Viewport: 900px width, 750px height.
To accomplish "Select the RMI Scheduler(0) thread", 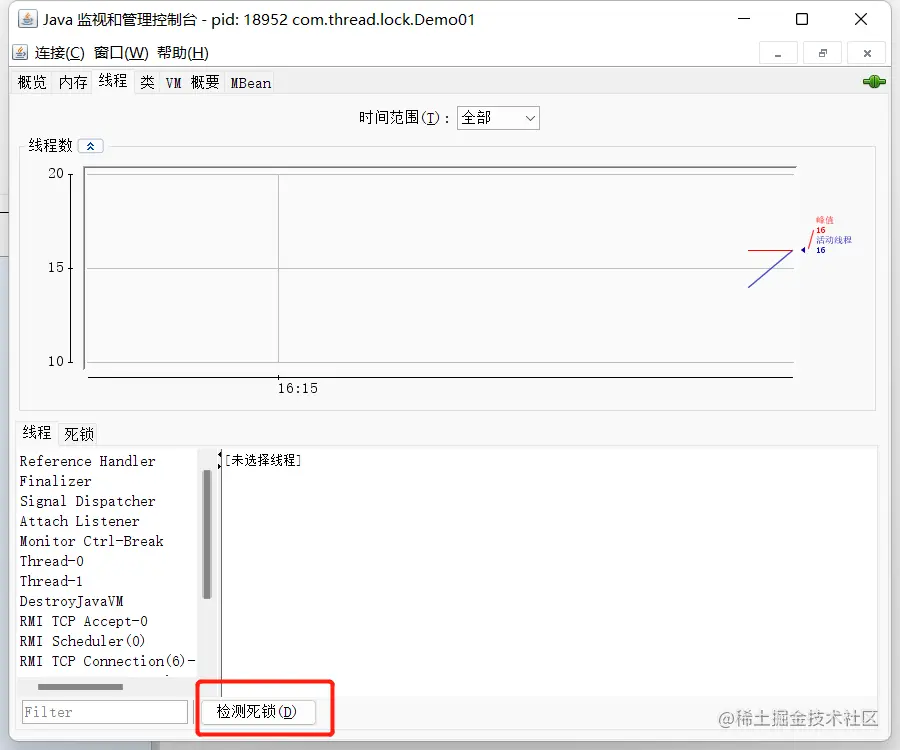I will click(x=82, y=641).
